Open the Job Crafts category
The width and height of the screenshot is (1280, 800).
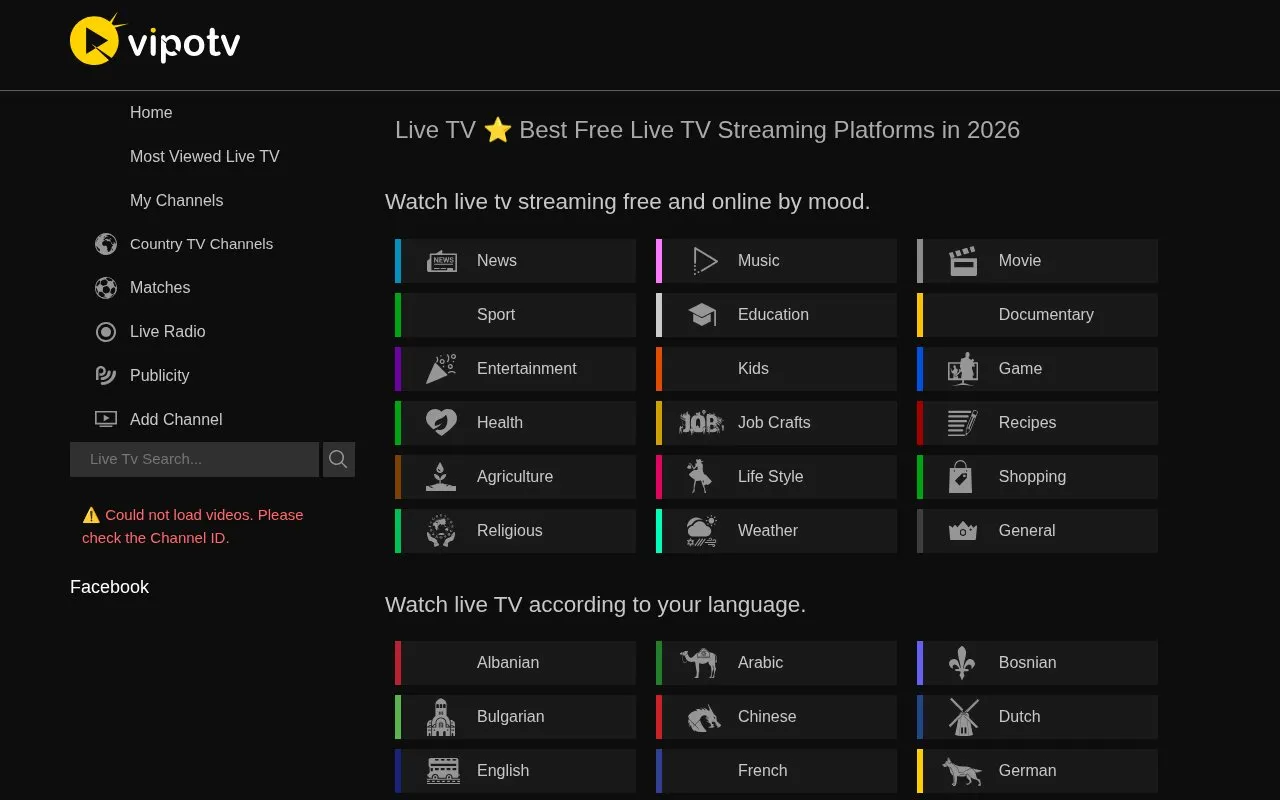point(777,423)
